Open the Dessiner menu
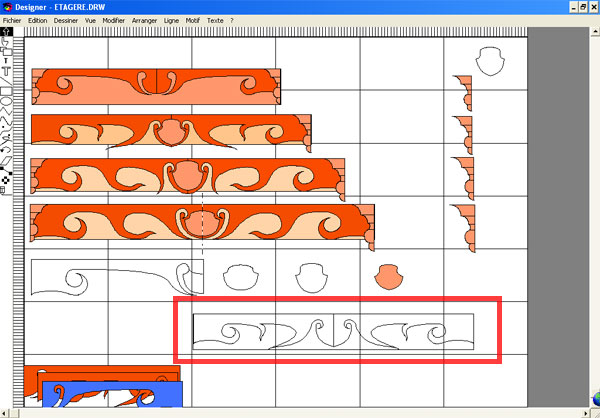The height and width of the screenshot is (418, 600). 66,21
